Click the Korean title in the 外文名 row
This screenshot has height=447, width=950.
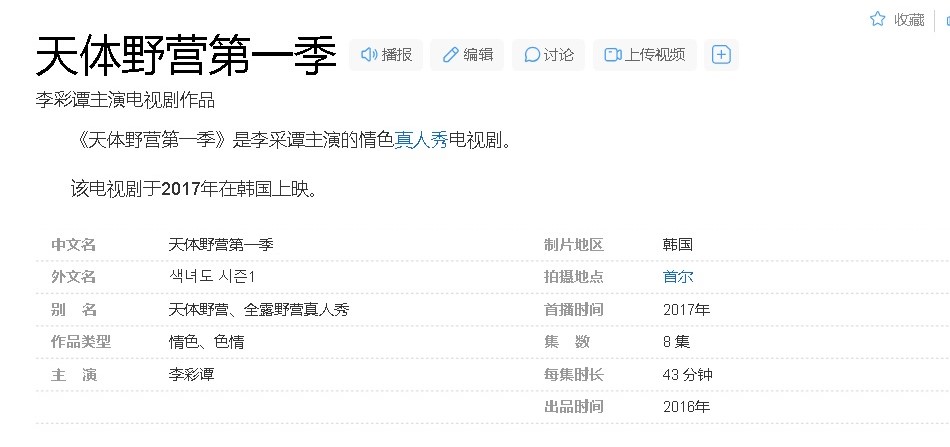tap(213, 277)
